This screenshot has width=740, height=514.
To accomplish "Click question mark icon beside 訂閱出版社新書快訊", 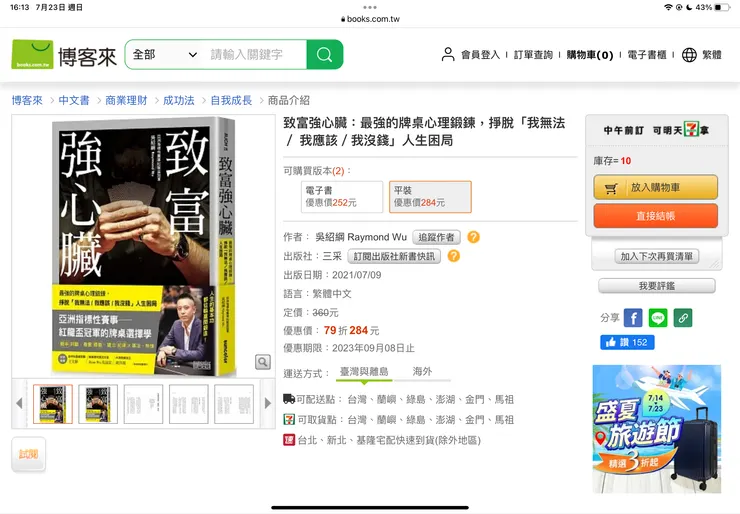I will click(x=454, y=256).
